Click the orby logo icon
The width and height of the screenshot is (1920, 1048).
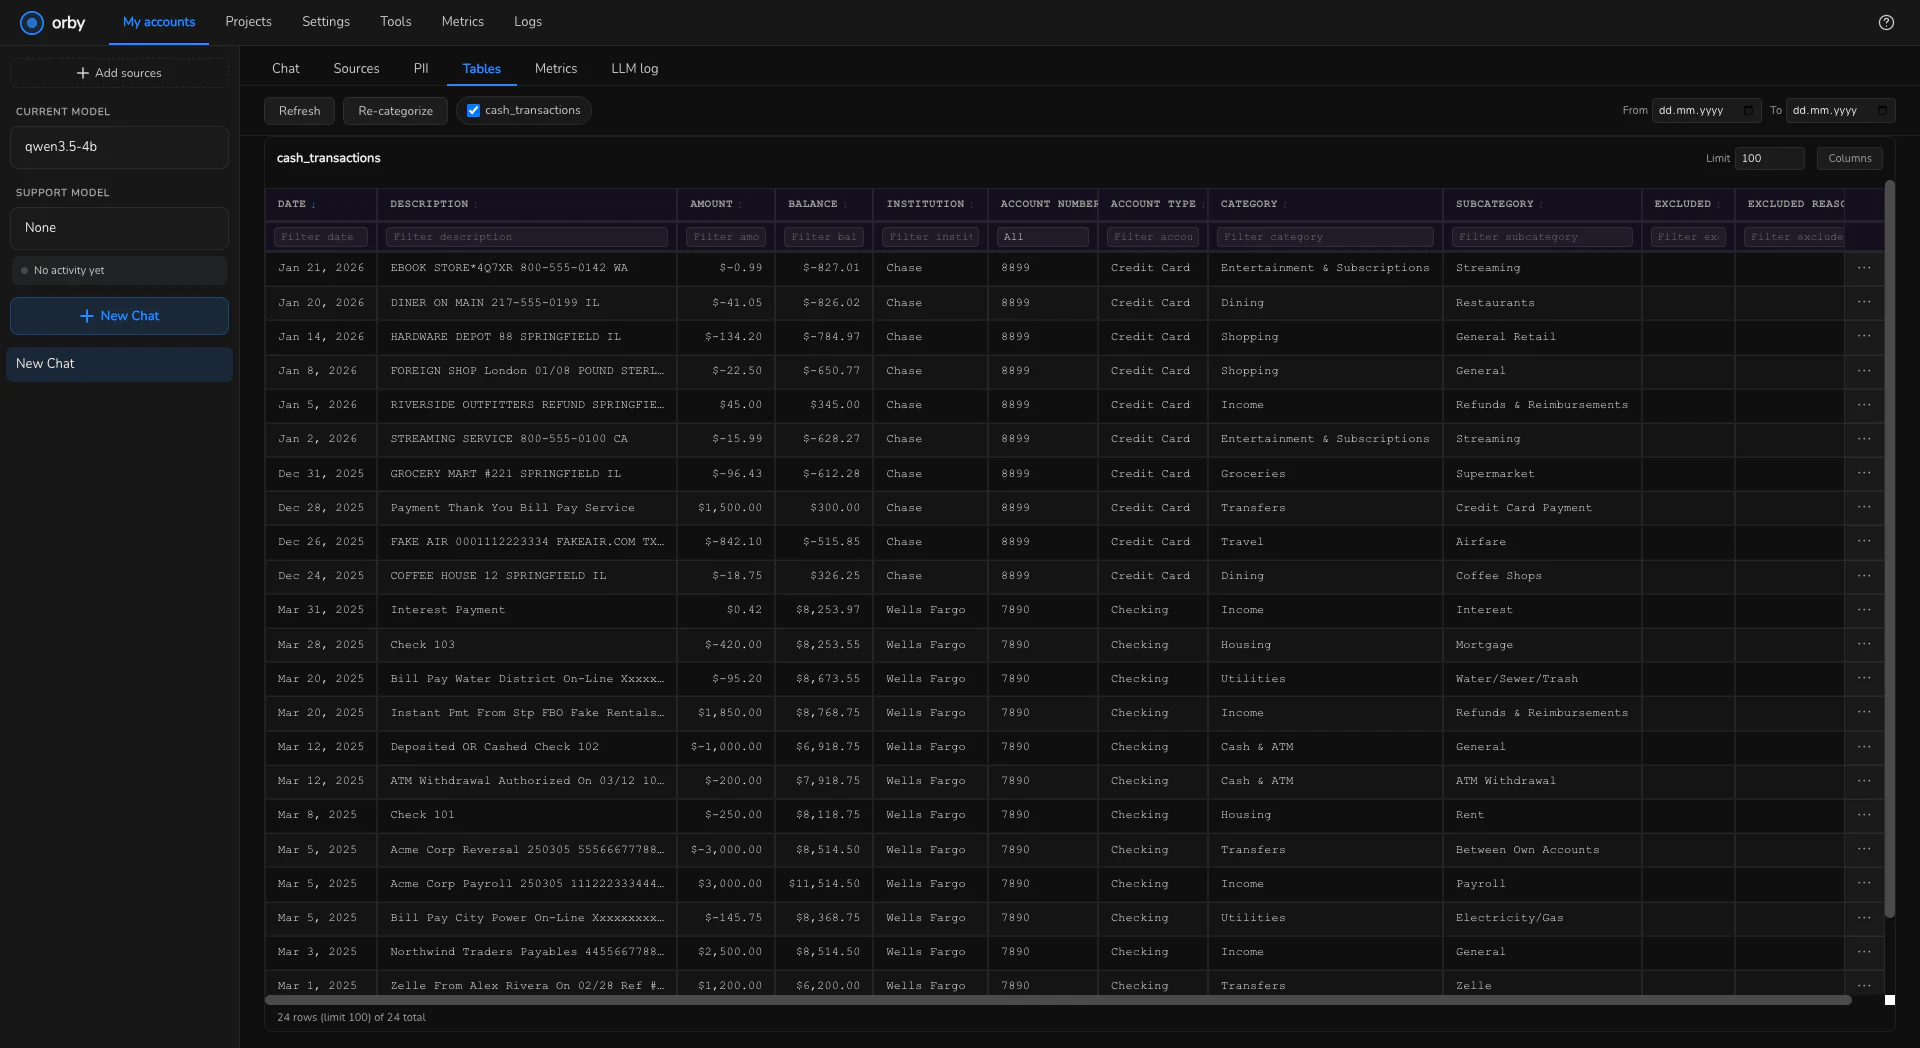tap(32, 22)
